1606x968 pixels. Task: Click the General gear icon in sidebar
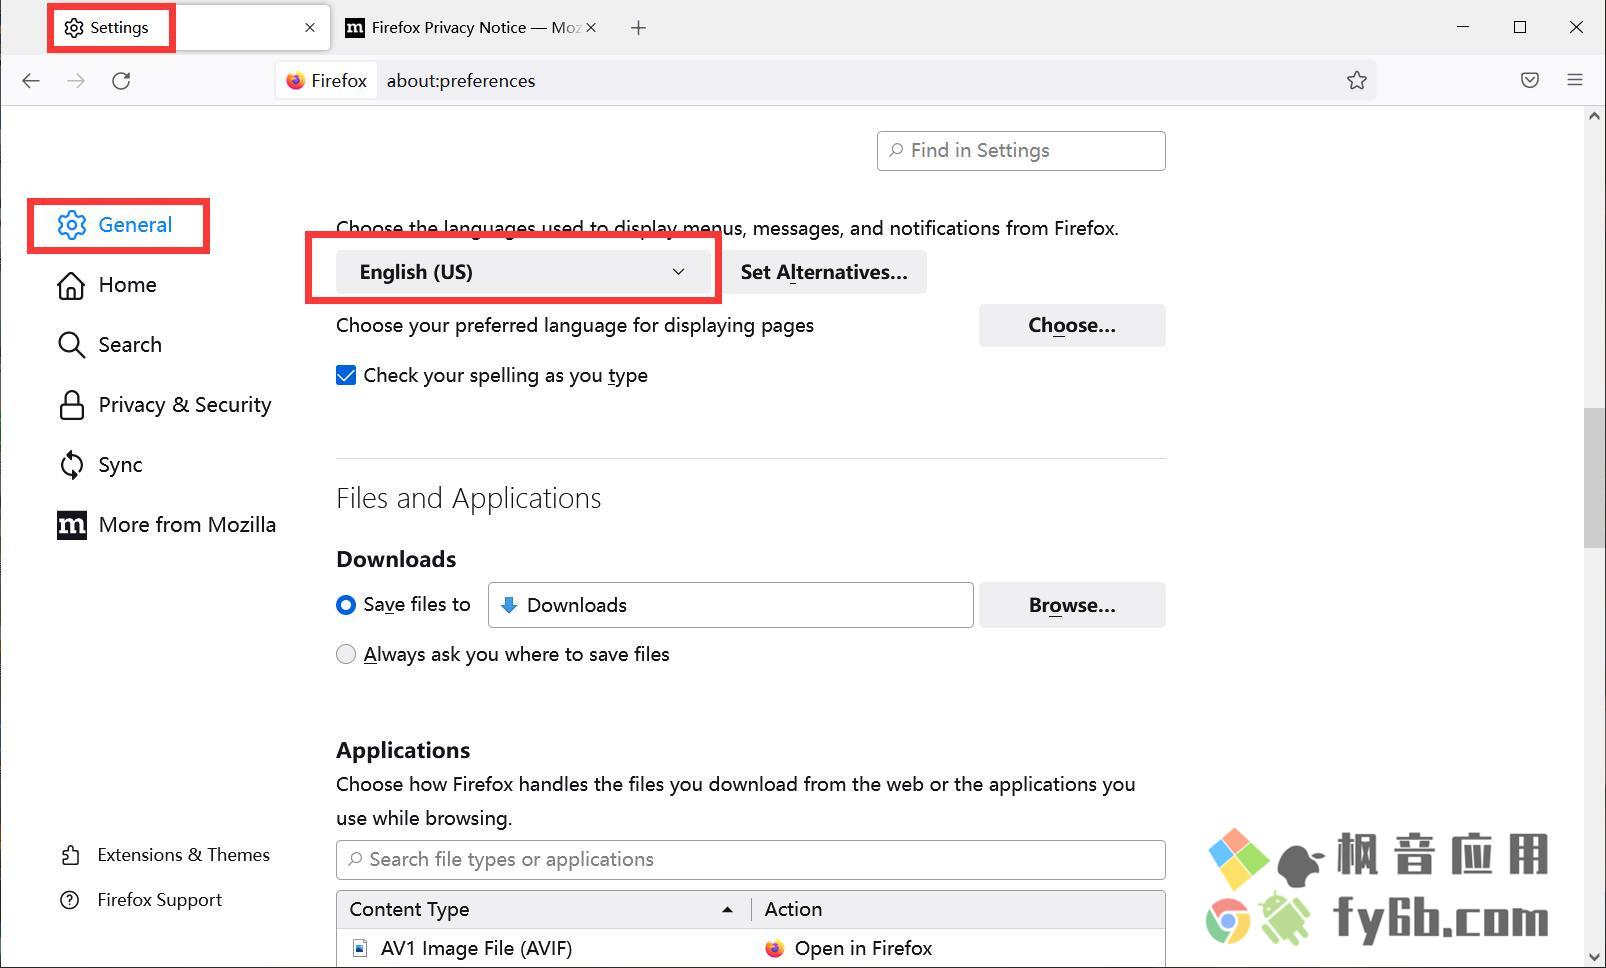[x=71, y=225]
